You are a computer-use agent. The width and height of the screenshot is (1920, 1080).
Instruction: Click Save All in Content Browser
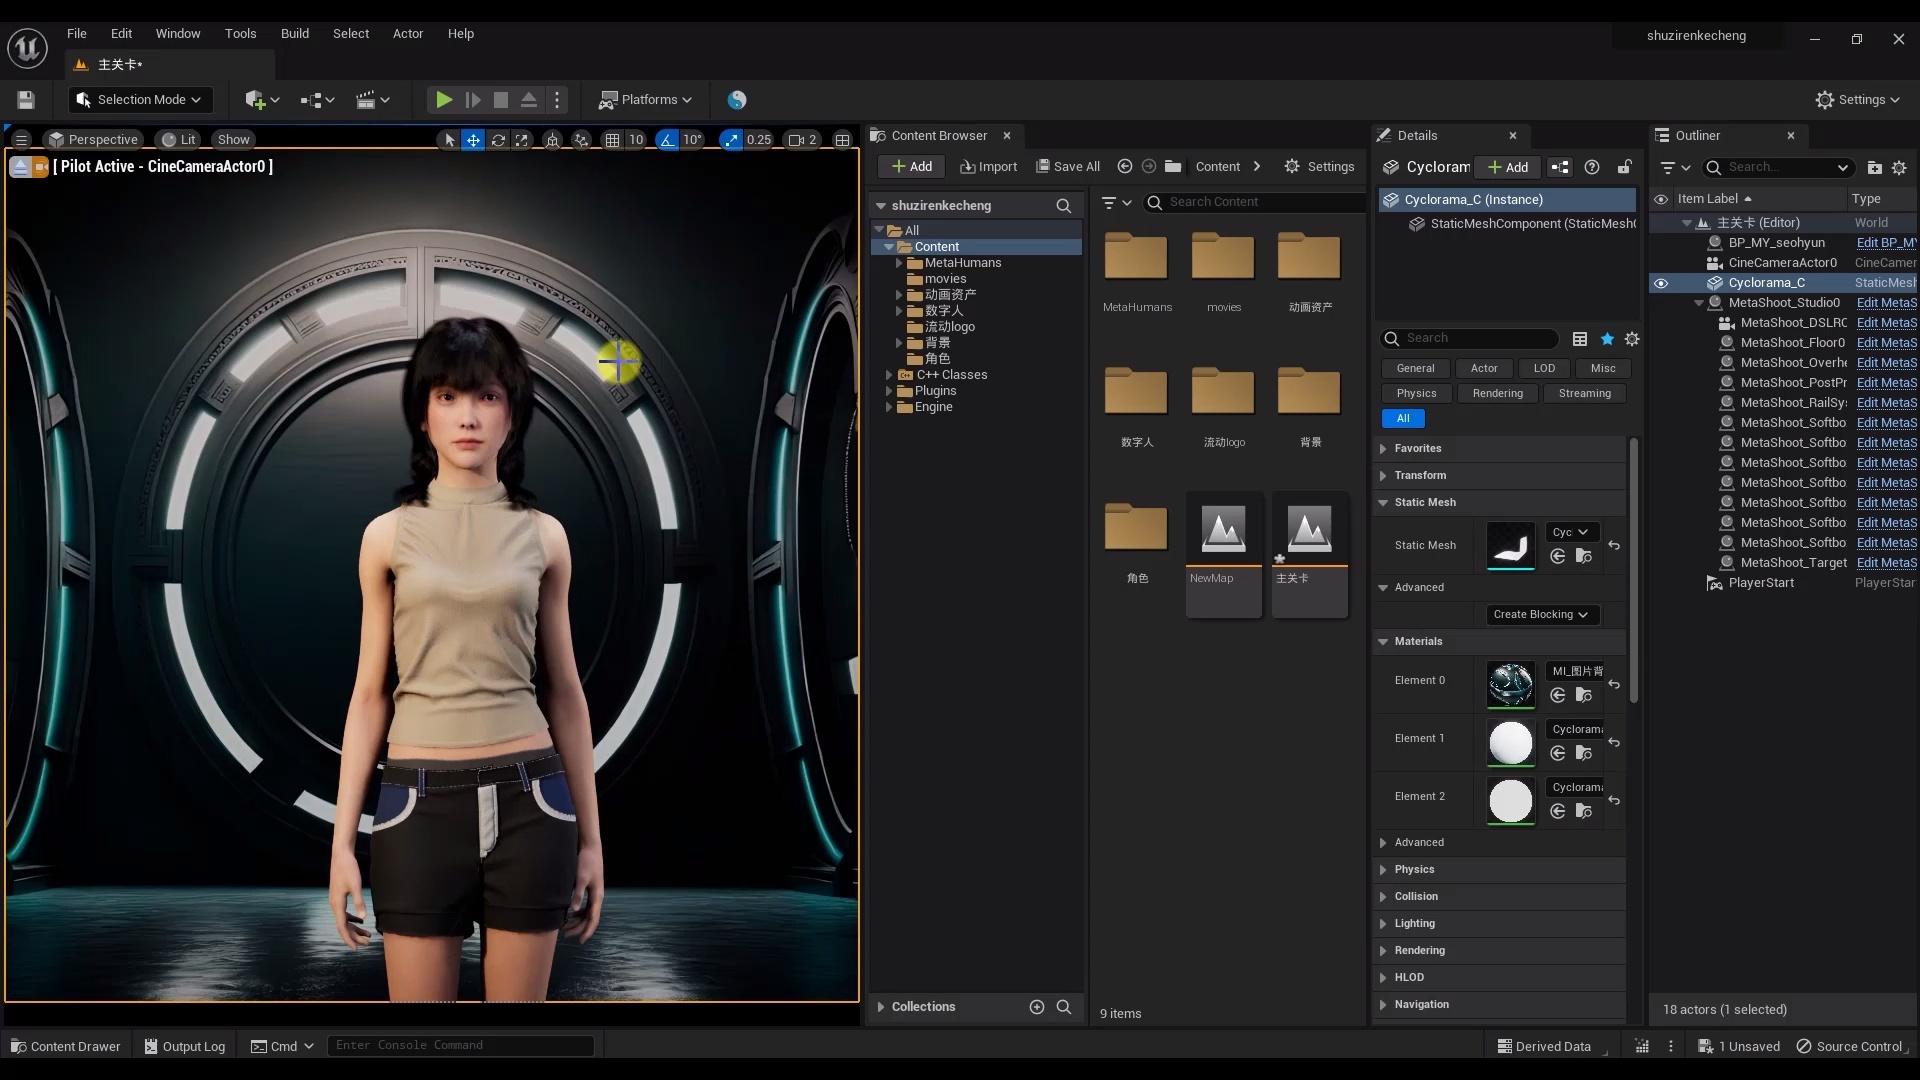1068,167
